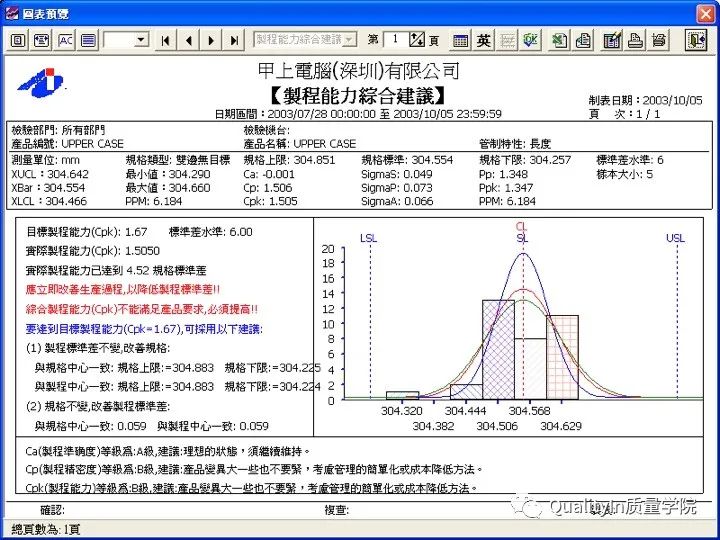
Task: Go to the first page
Action: 166,40
